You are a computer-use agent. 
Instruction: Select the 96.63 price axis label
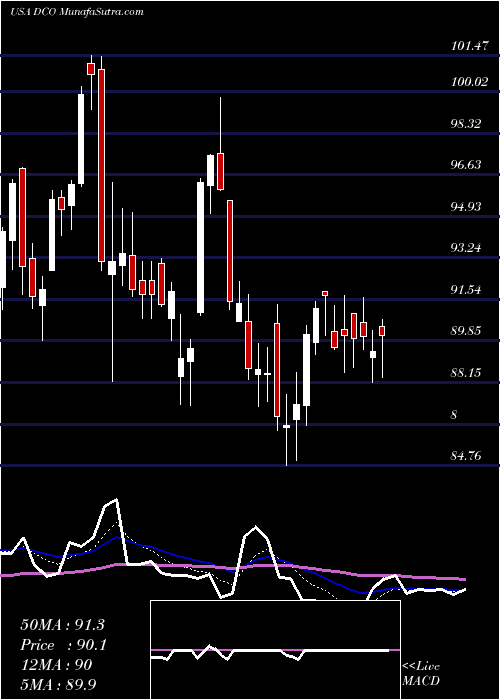coord(466,165)
